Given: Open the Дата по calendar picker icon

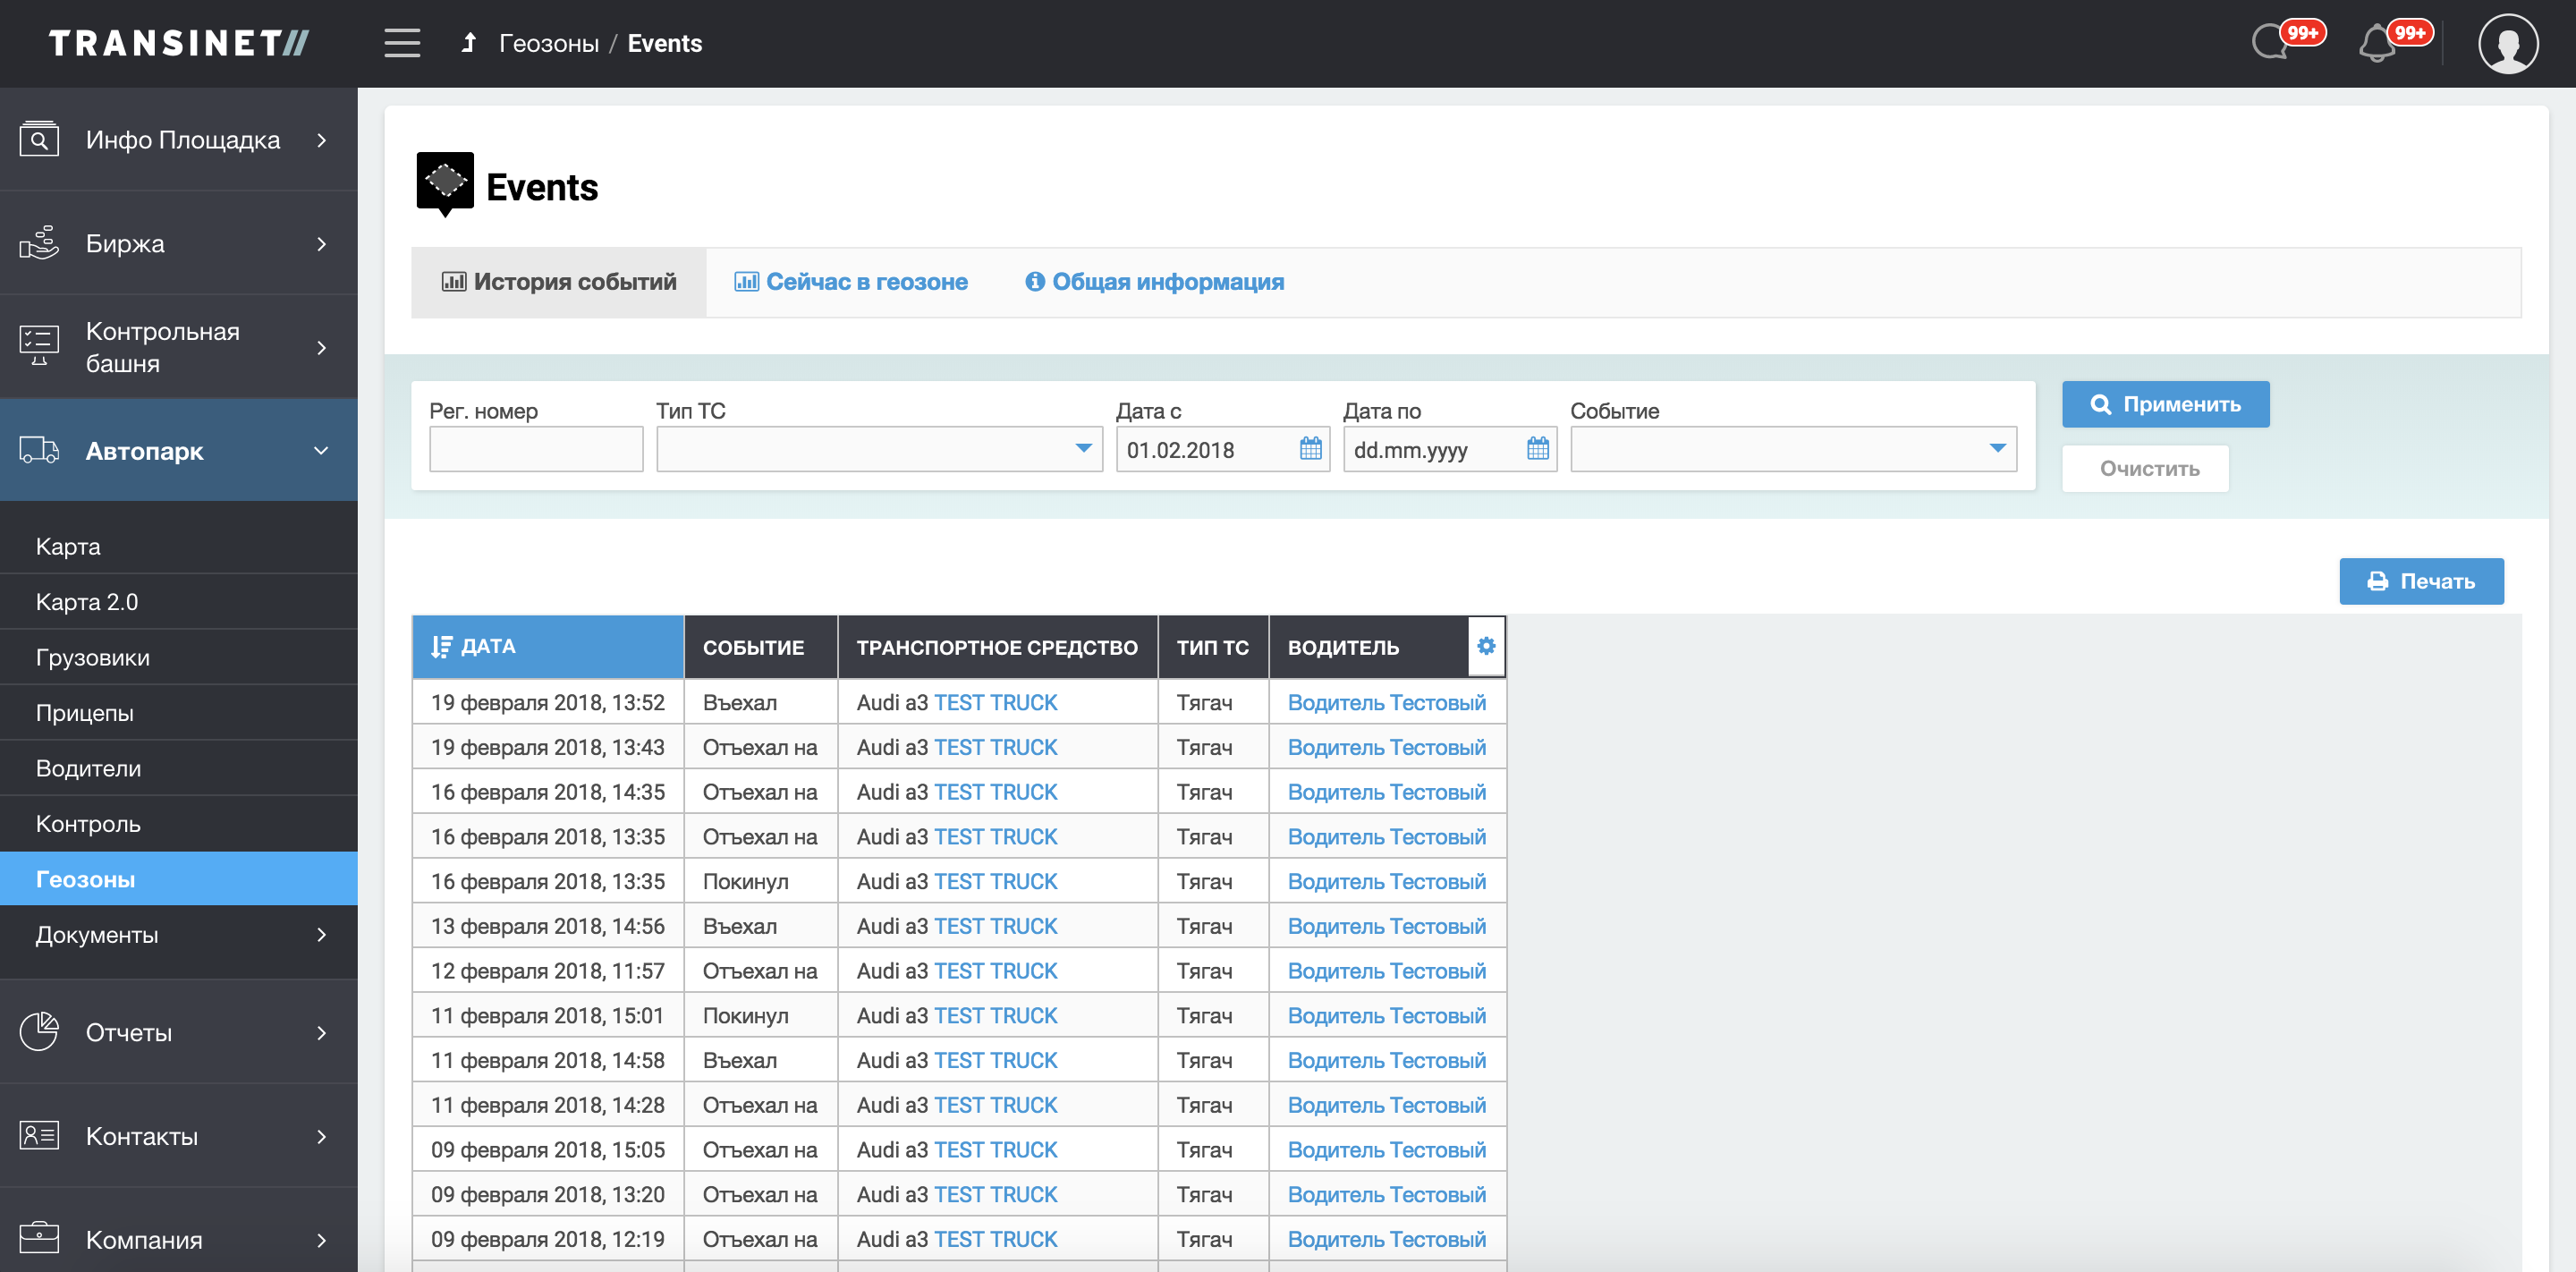Looking at the screenshot, I should 1537,449.
